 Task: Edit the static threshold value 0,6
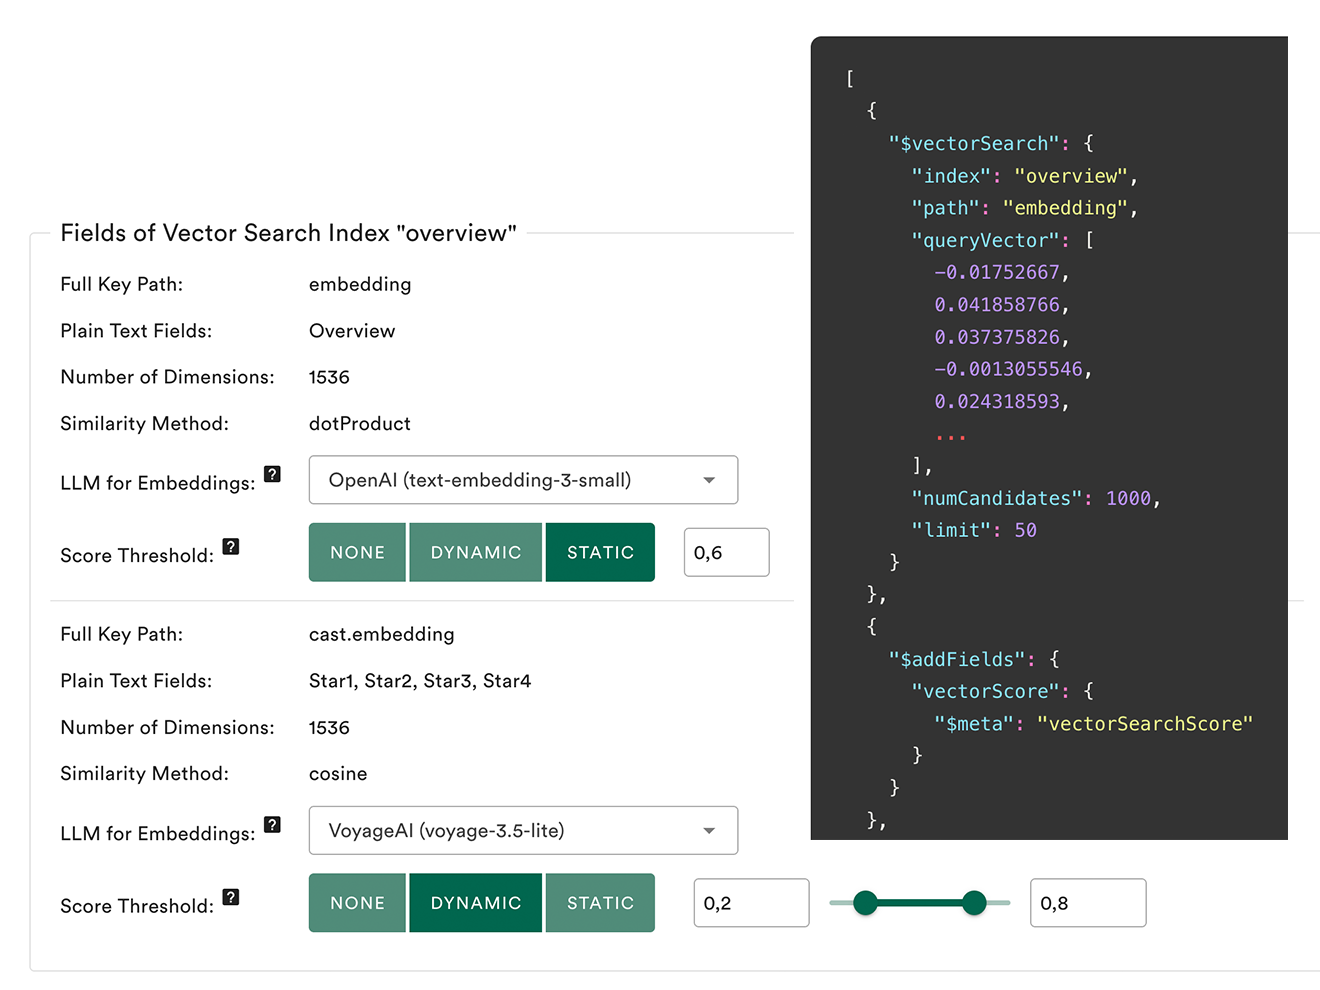pos(726,552)
